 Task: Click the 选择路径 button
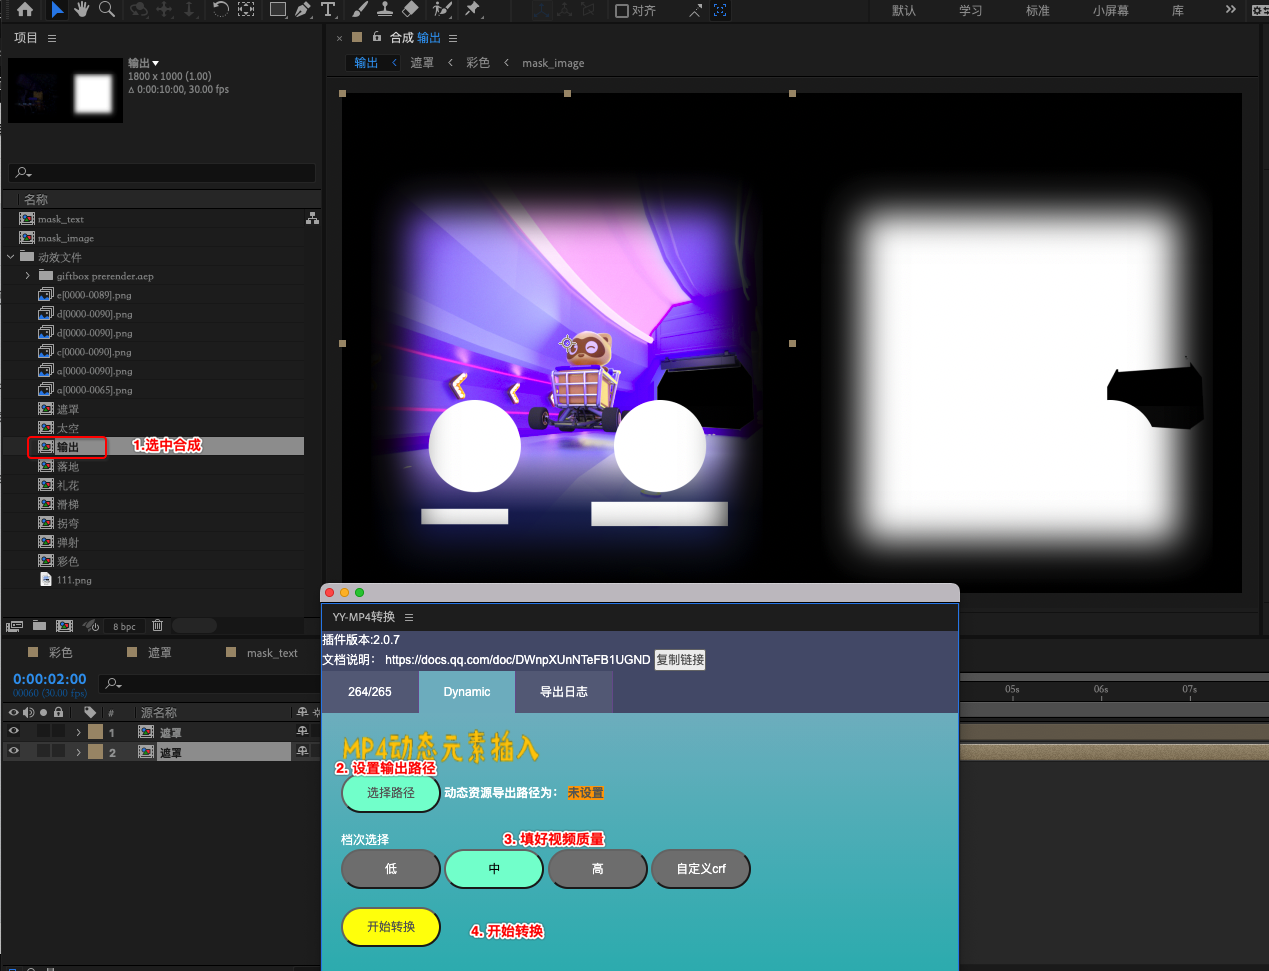[x=391, y=793]
